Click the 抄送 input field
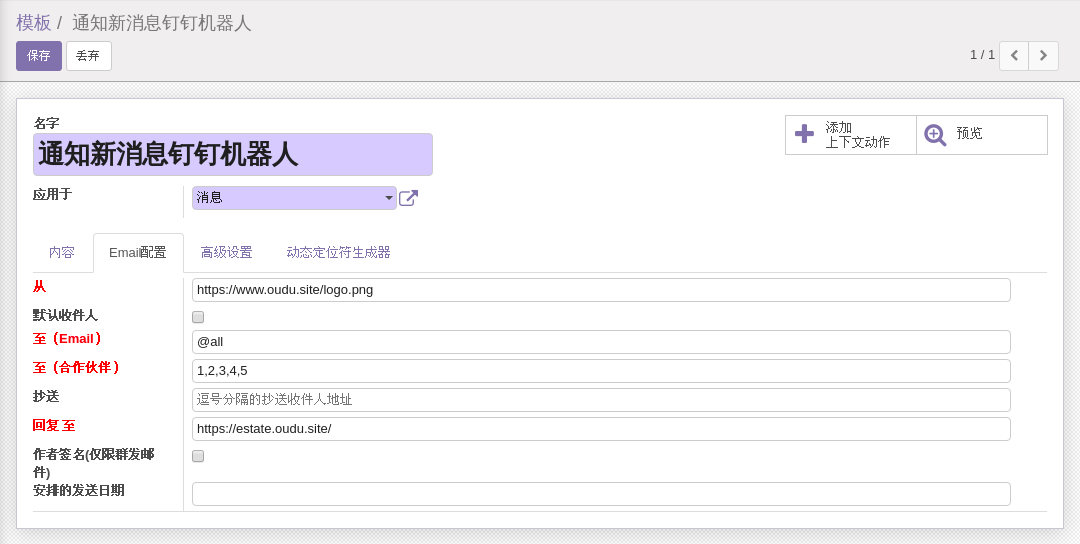1080x544 pixels. pyautogui.click(x=601, y=399)
